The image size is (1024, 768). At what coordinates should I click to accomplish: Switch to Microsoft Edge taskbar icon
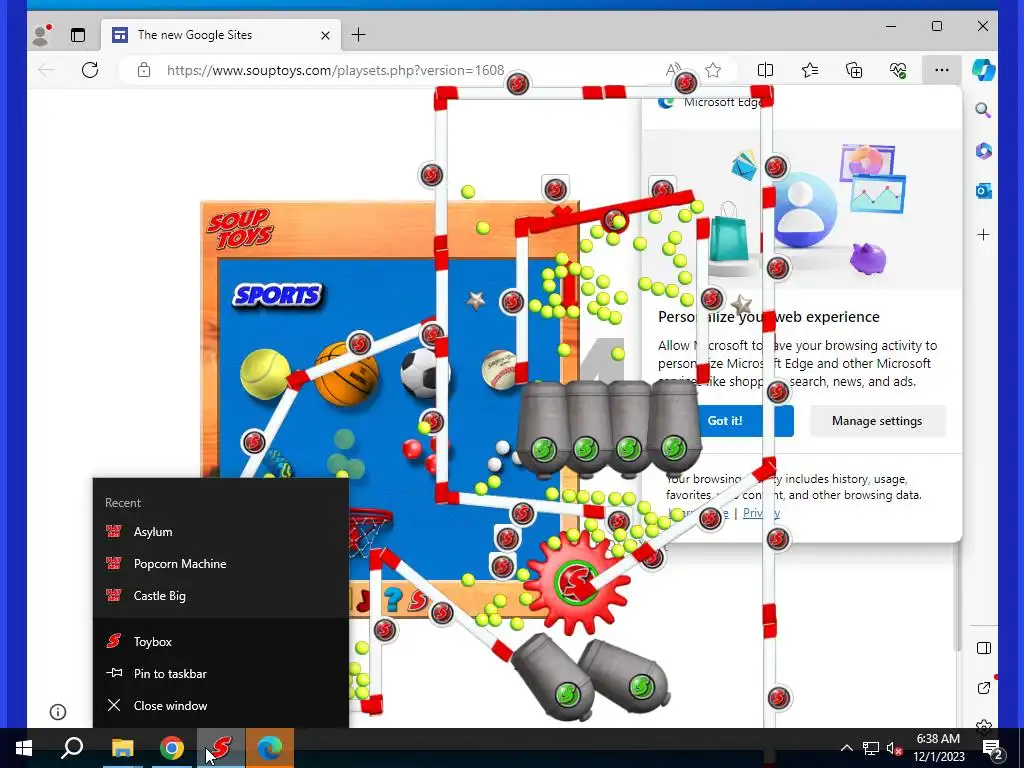[x=270, y=748]
